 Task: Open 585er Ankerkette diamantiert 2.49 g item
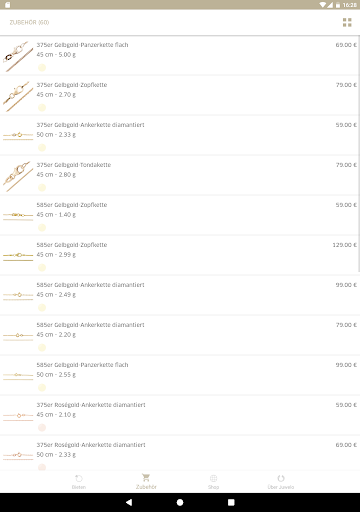(180, 295)
